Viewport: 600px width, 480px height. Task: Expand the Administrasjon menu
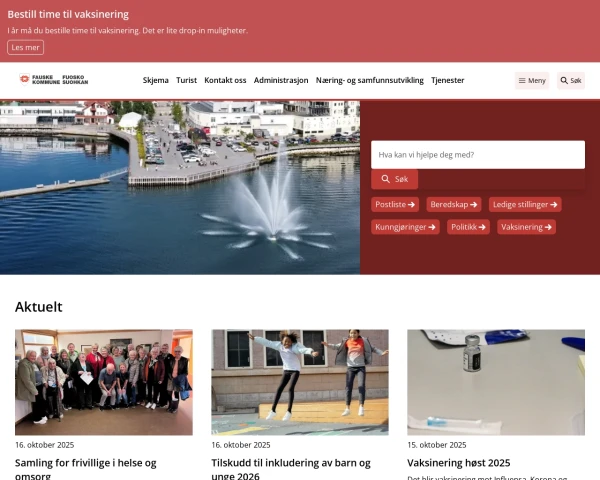tap(280, 80)
